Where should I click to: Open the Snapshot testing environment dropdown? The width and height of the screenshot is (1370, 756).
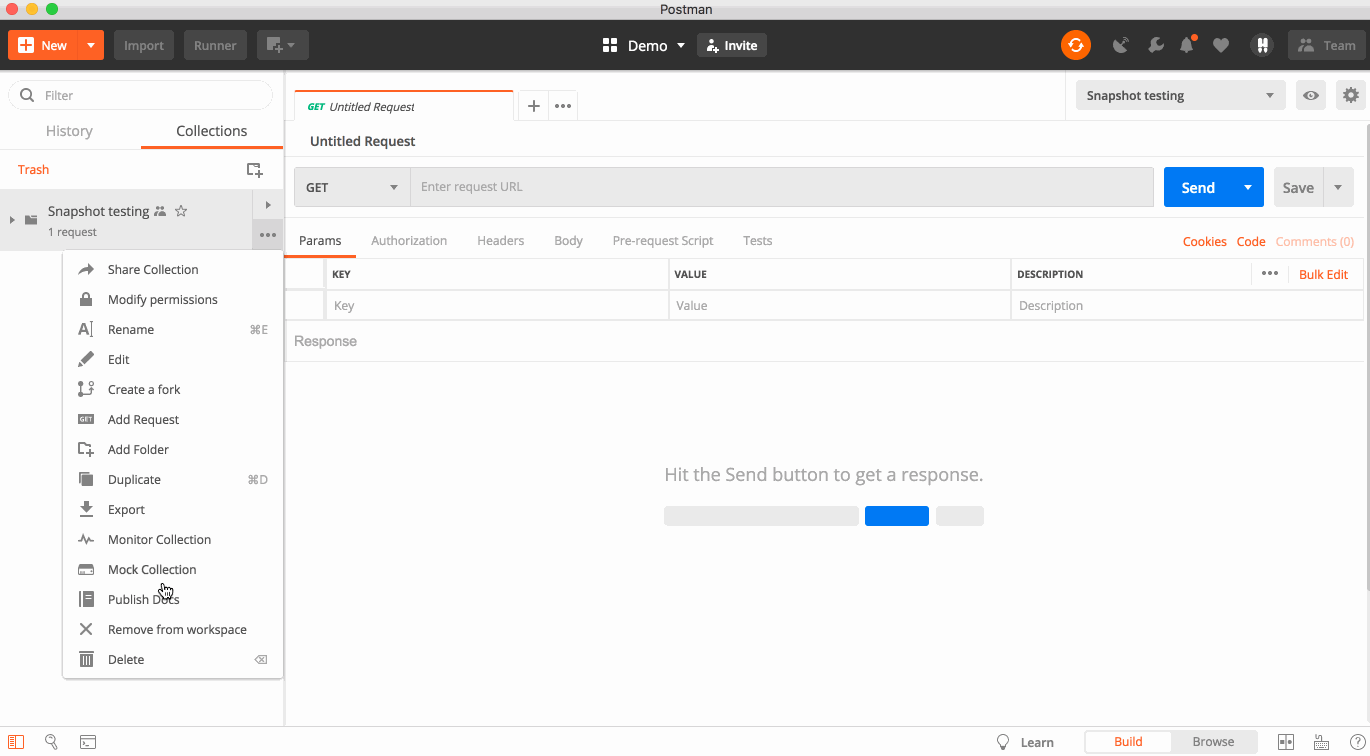tap(1180, 96)
